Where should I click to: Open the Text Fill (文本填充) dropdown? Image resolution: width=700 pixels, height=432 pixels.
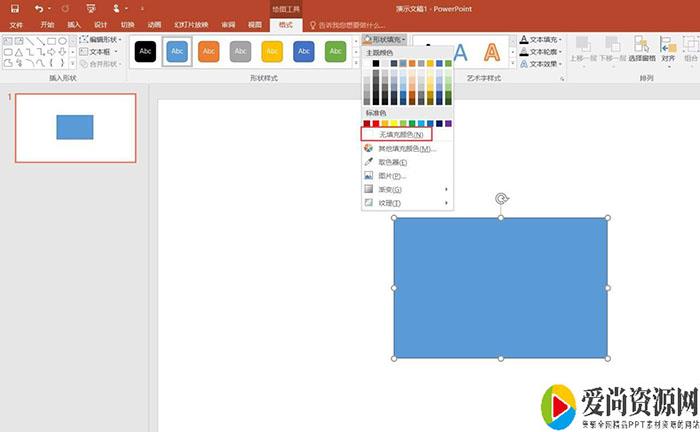542,40
